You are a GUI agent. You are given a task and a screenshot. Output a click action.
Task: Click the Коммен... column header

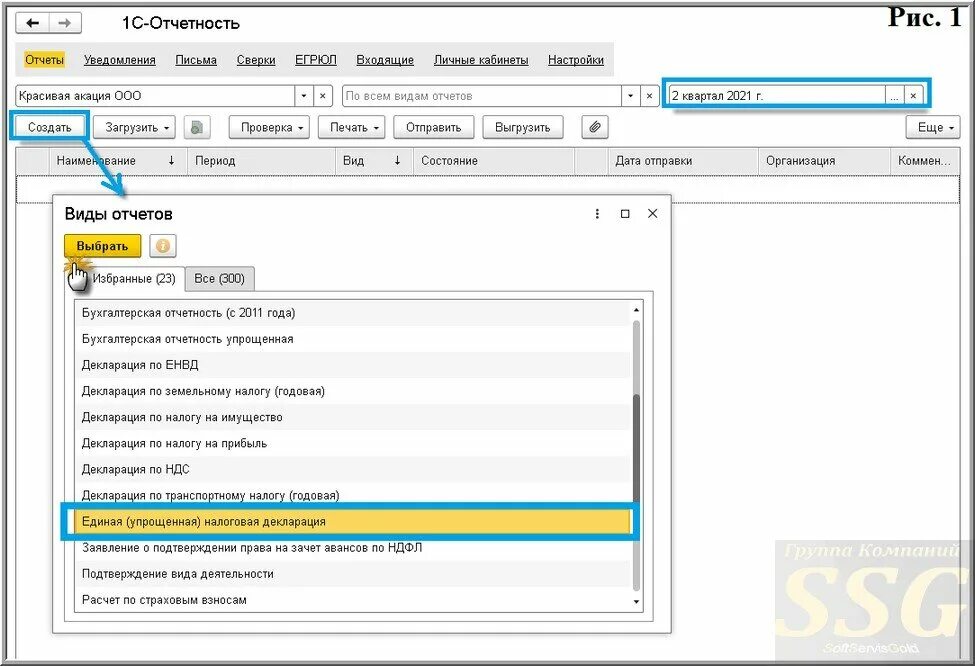(925, 161)
